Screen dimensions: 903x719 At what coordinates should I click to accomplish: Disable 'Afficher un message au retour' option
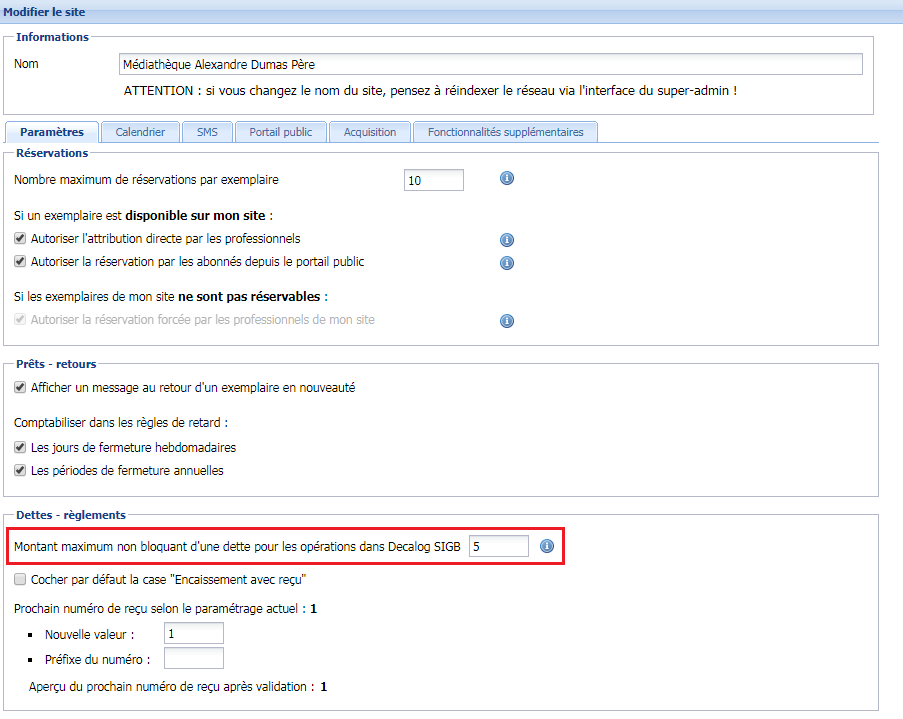[x=19, y=387]
